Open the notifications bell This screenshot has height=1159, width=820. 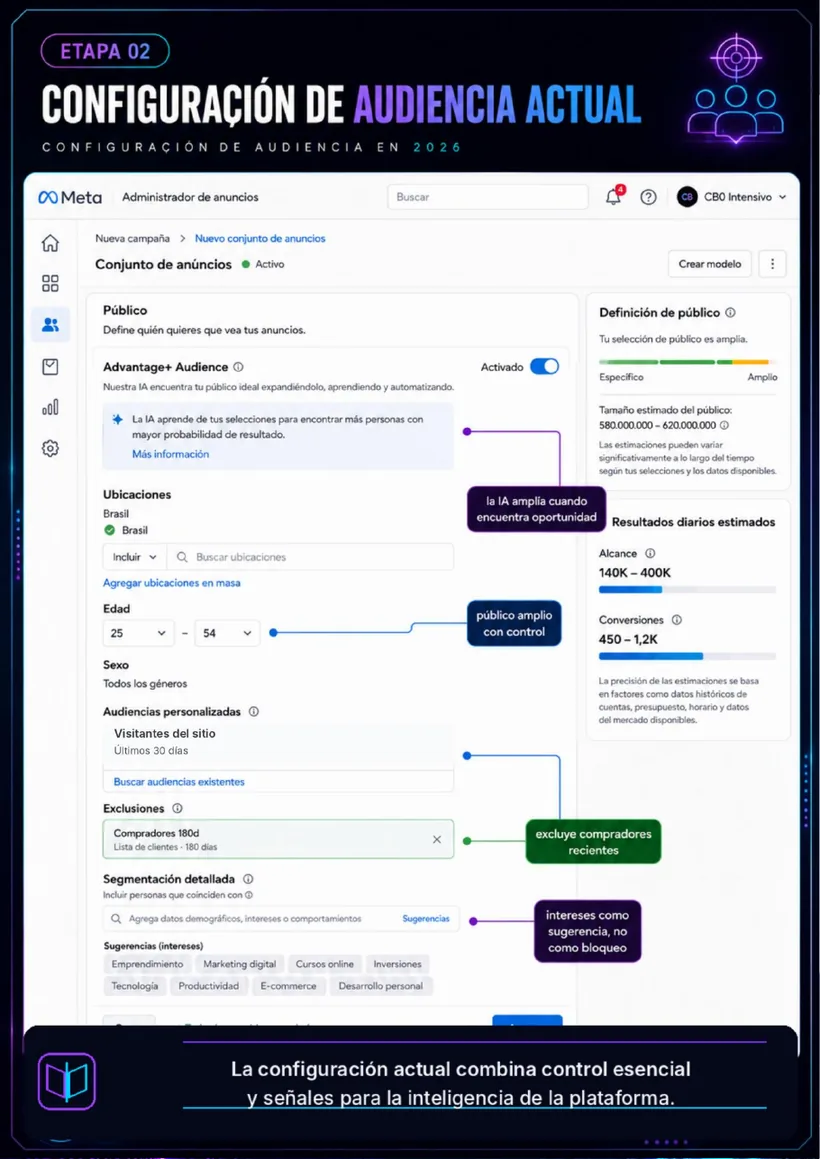[x=613, y=197]
